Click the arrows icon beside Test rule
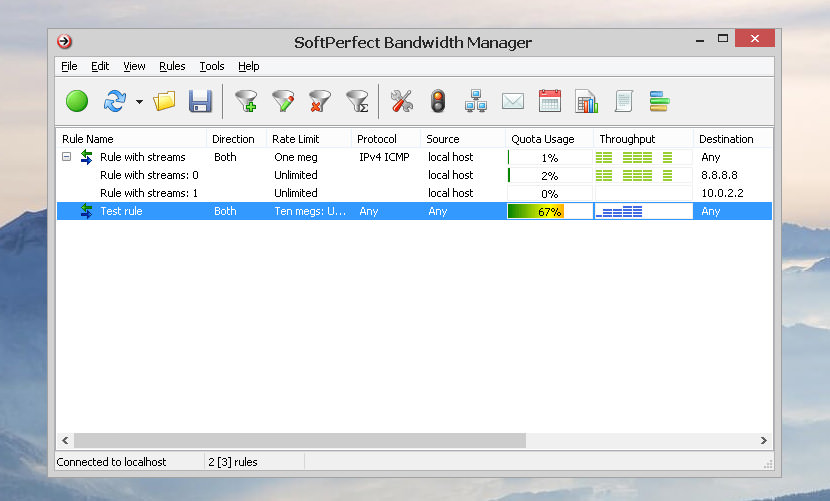The image size is (830, 501). point(86,211)
